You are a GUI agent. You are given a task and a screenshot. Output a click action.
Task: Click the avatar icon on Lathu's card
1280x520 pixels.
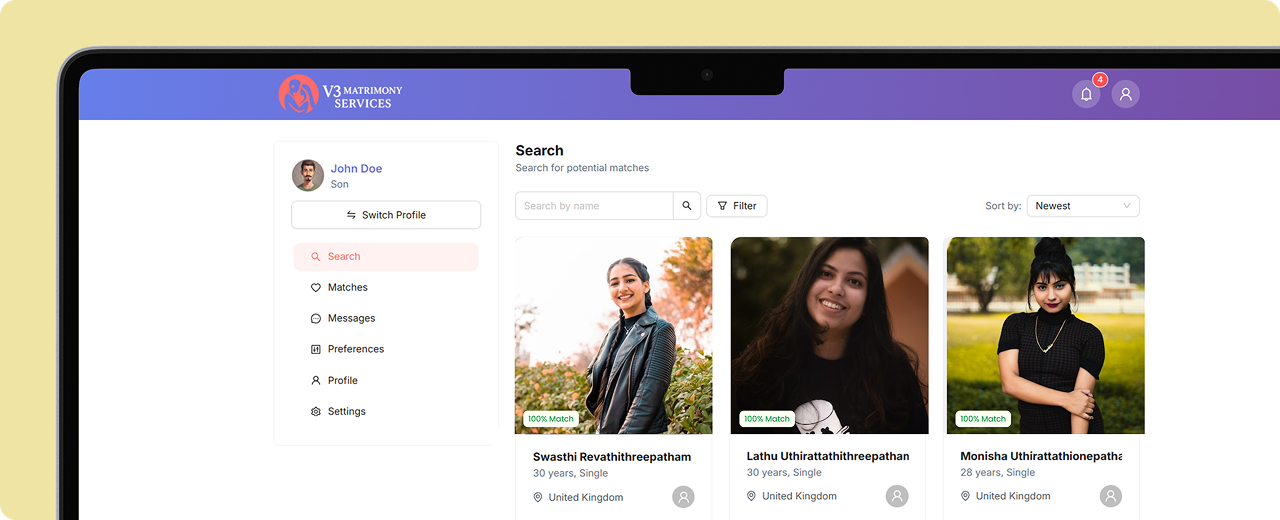pyautogui.click(x=897, y=496)
